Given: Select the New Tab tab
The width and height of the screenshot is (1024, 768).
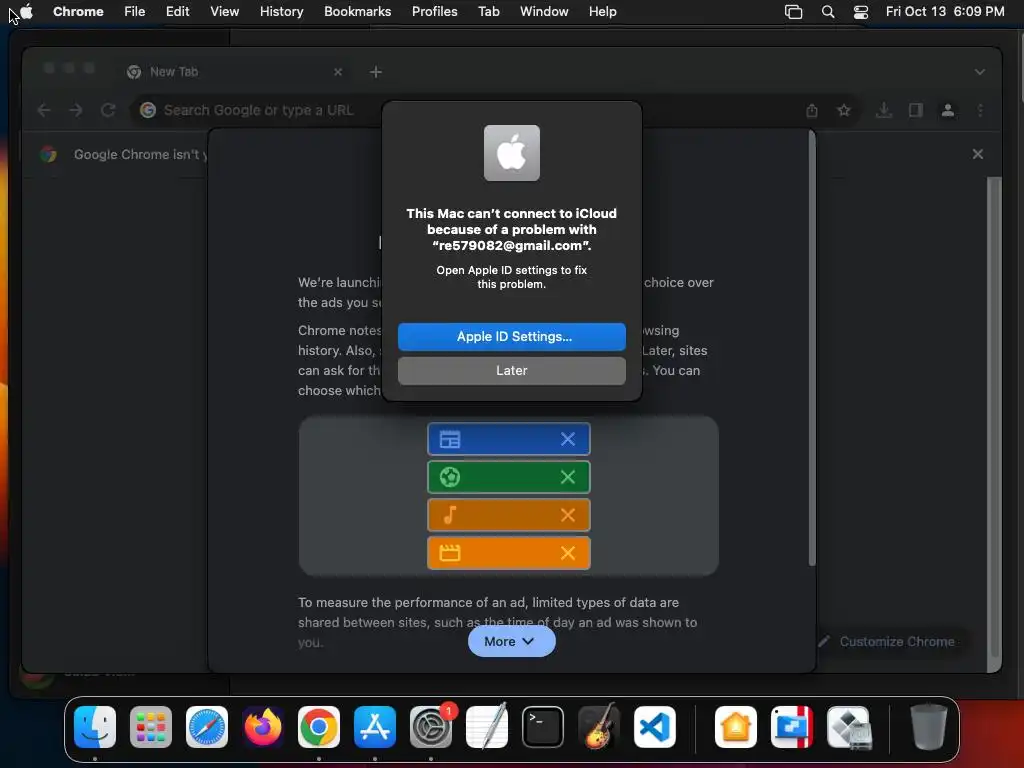Looking at the screenshot, I should pyautogui.click(x=235, y=72).
